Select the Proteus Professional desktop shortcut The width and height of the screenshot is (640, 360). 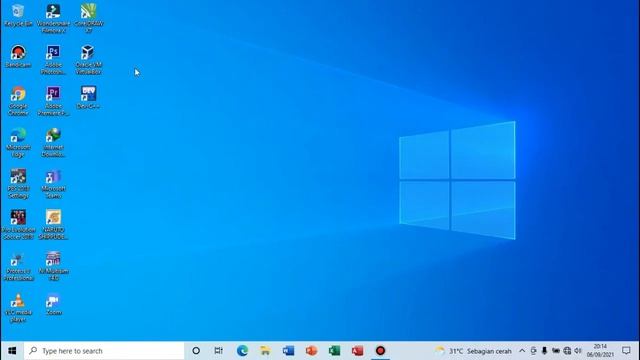(x=18, y=266)
